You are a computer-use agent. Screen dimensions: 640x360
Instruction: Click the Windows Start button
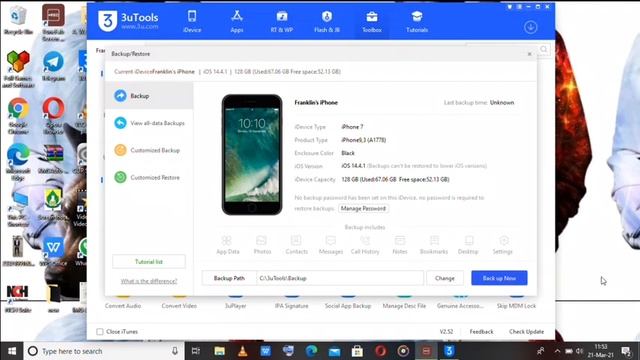tap(12, 351)
